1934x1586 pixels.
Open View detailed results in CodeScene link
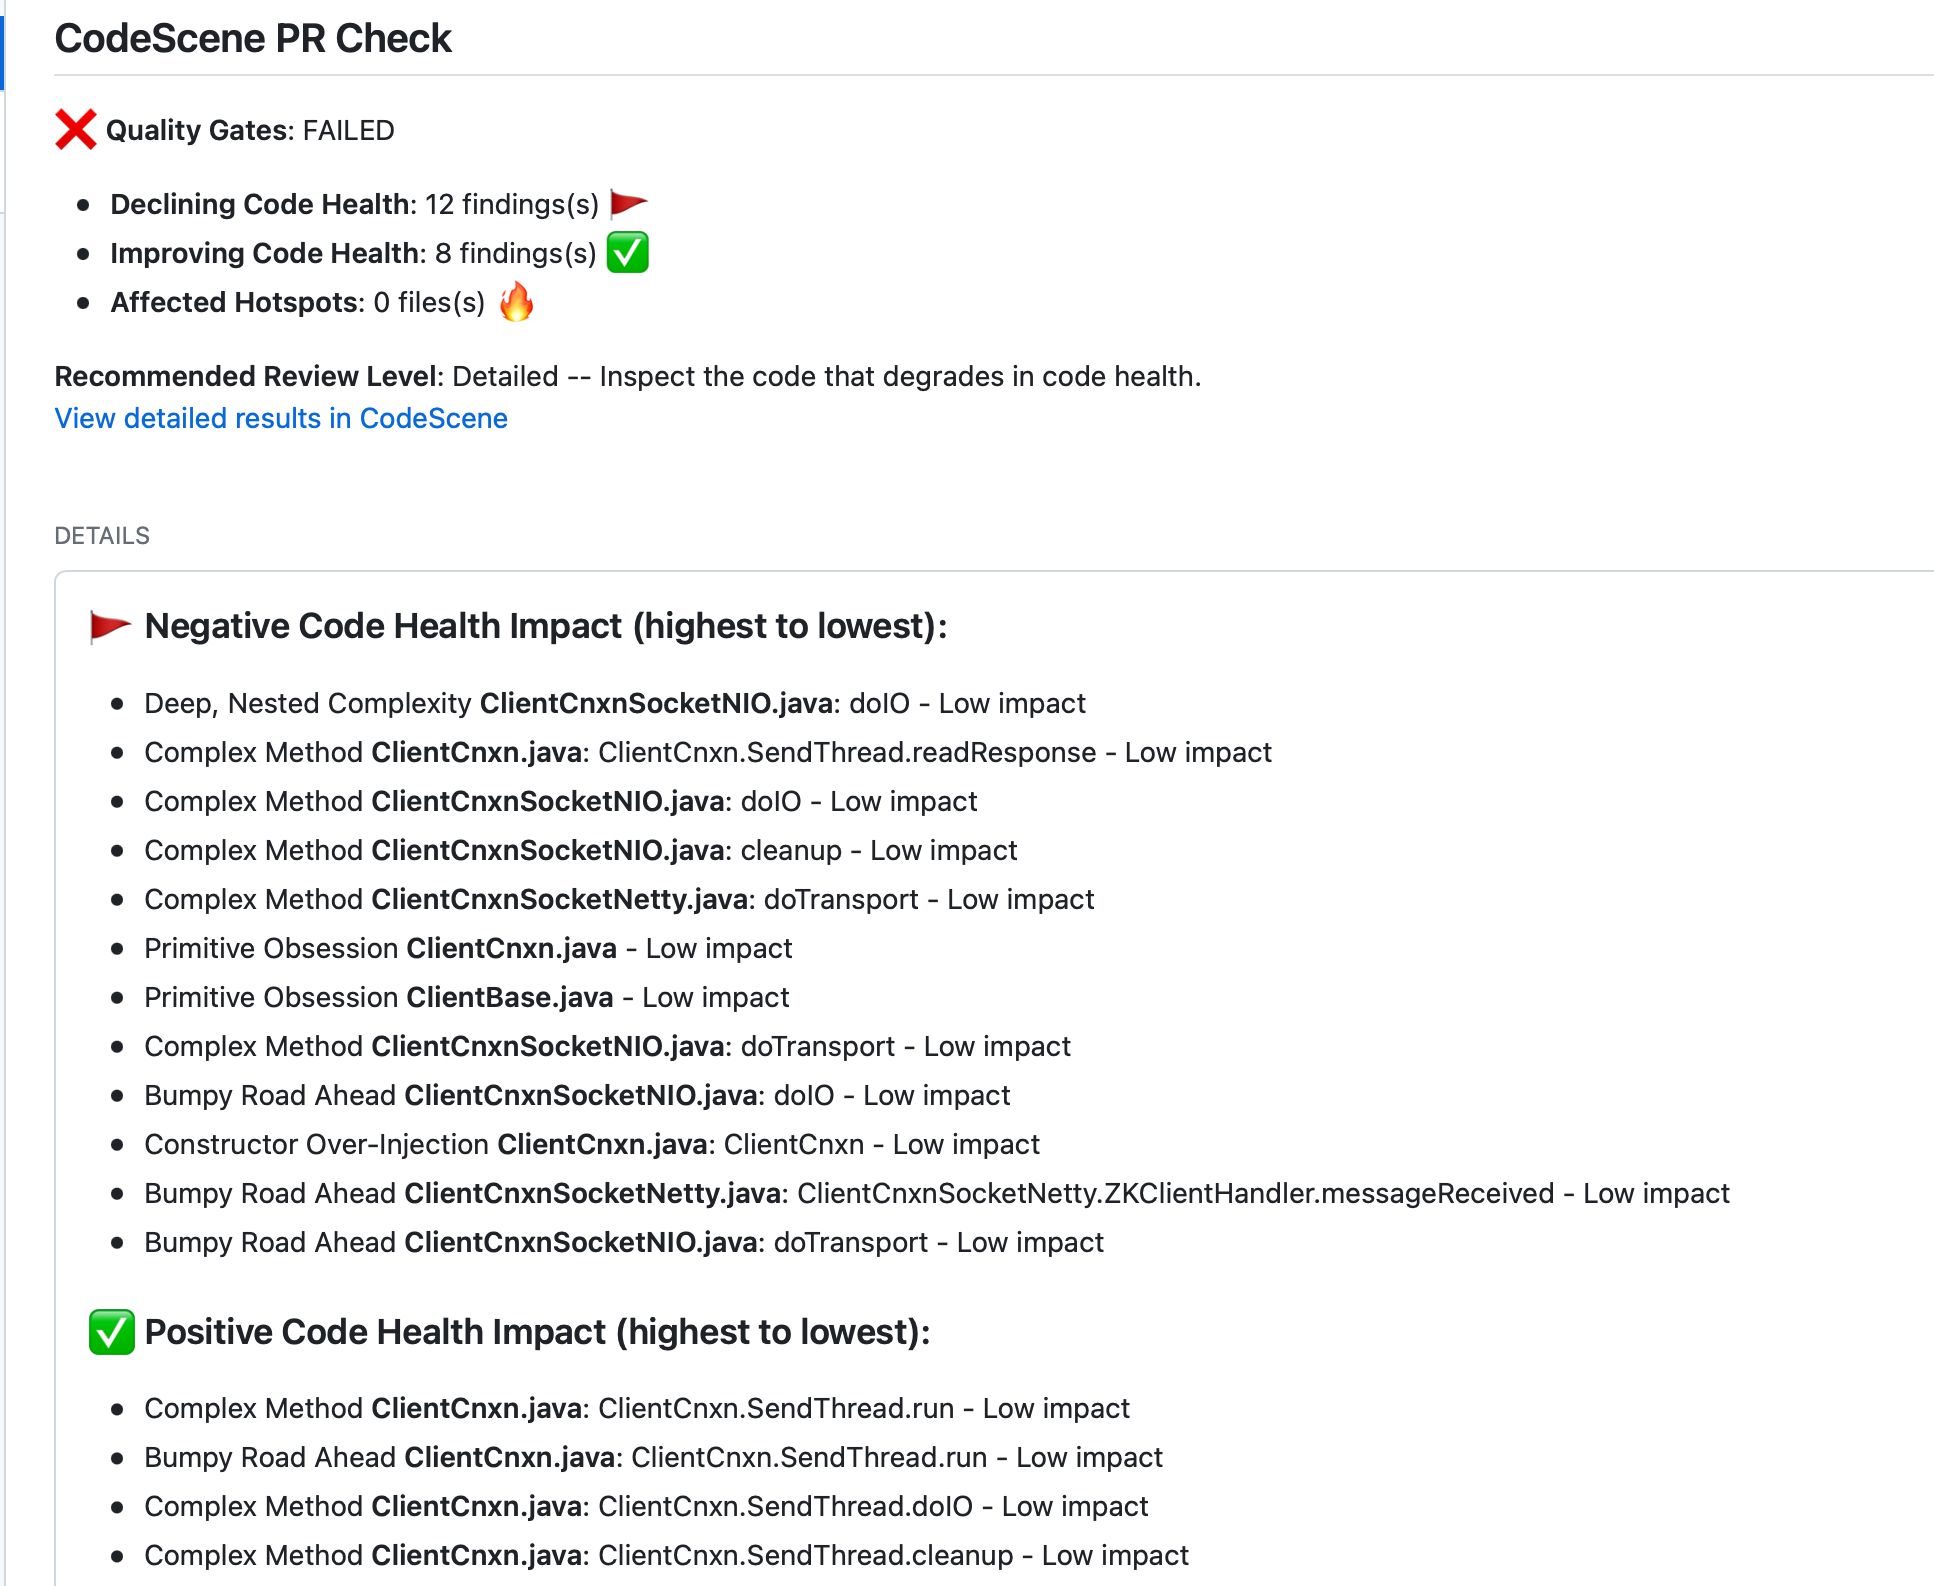[x=281, y=418]
